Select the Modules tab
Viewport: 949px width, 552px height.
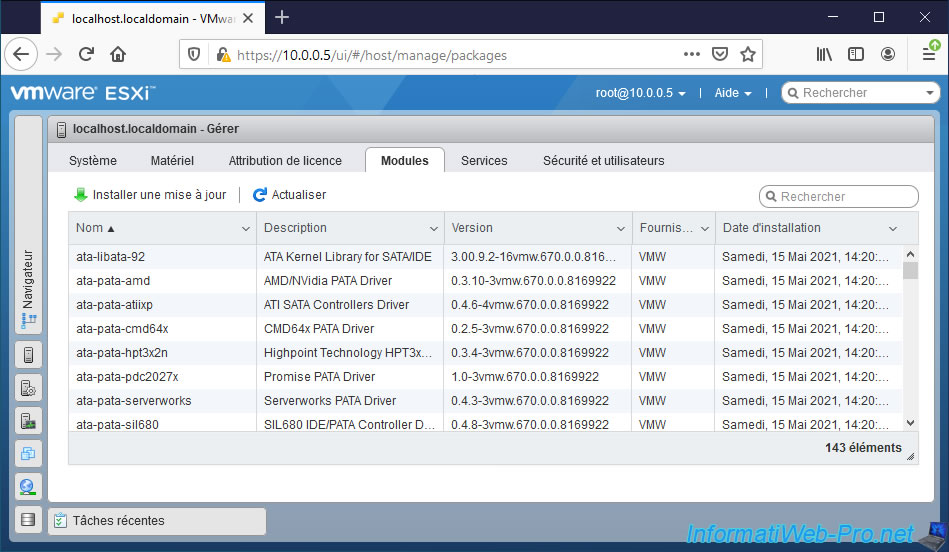click(404, 160)
